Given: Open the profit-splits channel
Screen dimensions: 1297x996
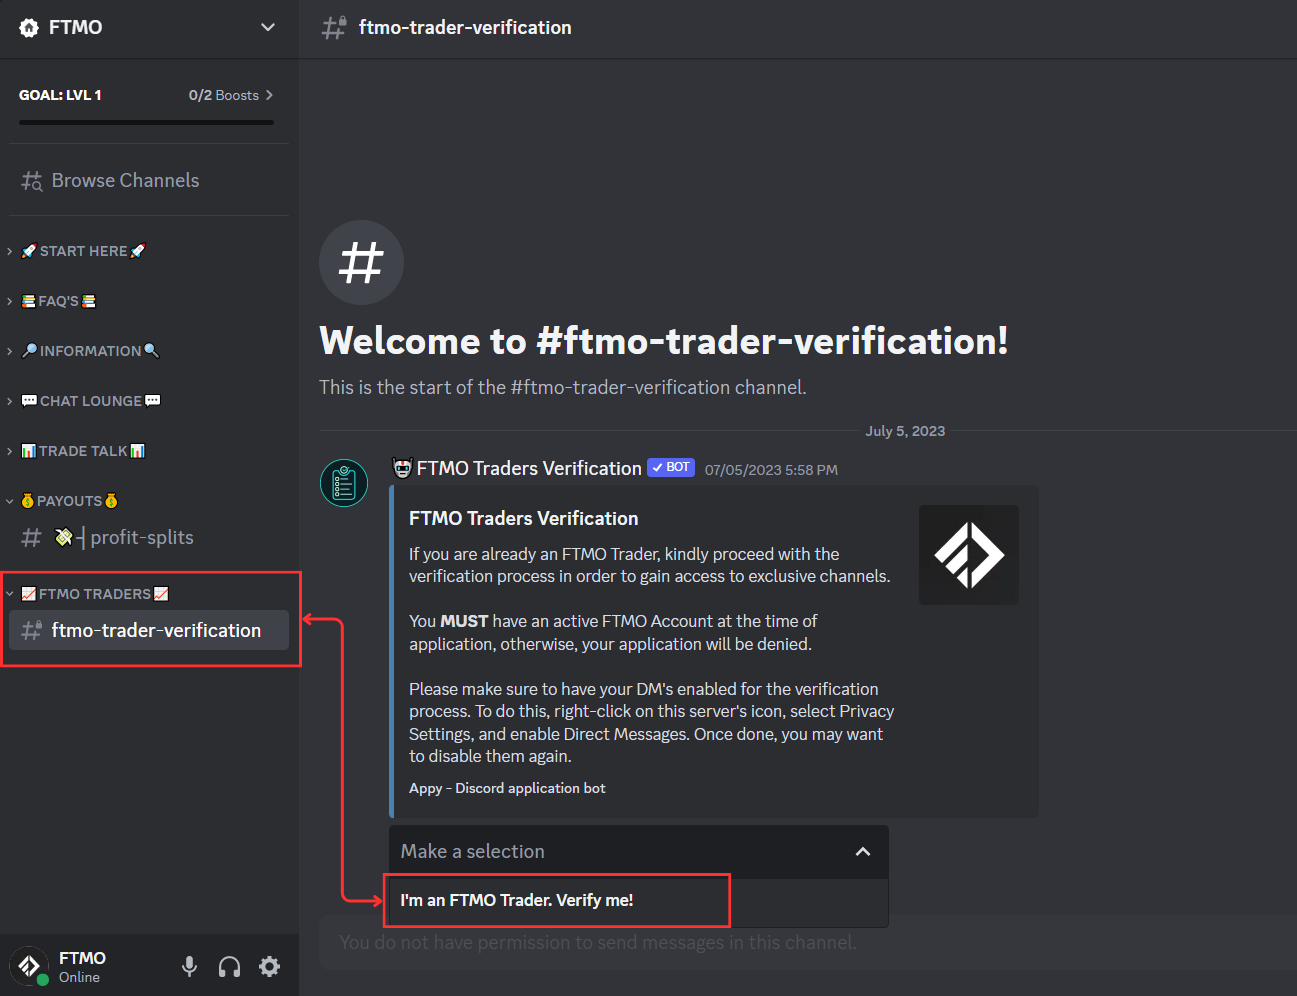Looking at the screenshot, I should (x=148, y=538).
